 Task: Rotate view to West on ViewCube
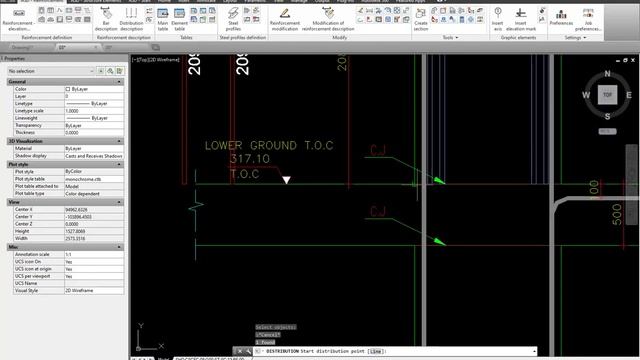[x=586, y=95]
